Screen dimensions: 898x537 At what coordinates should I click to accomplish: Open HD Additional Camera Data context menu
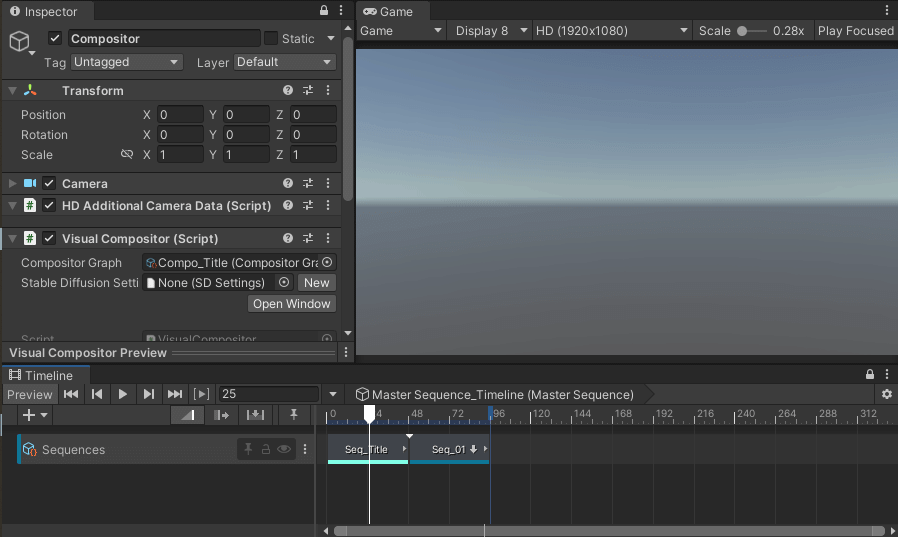(328, 205)
